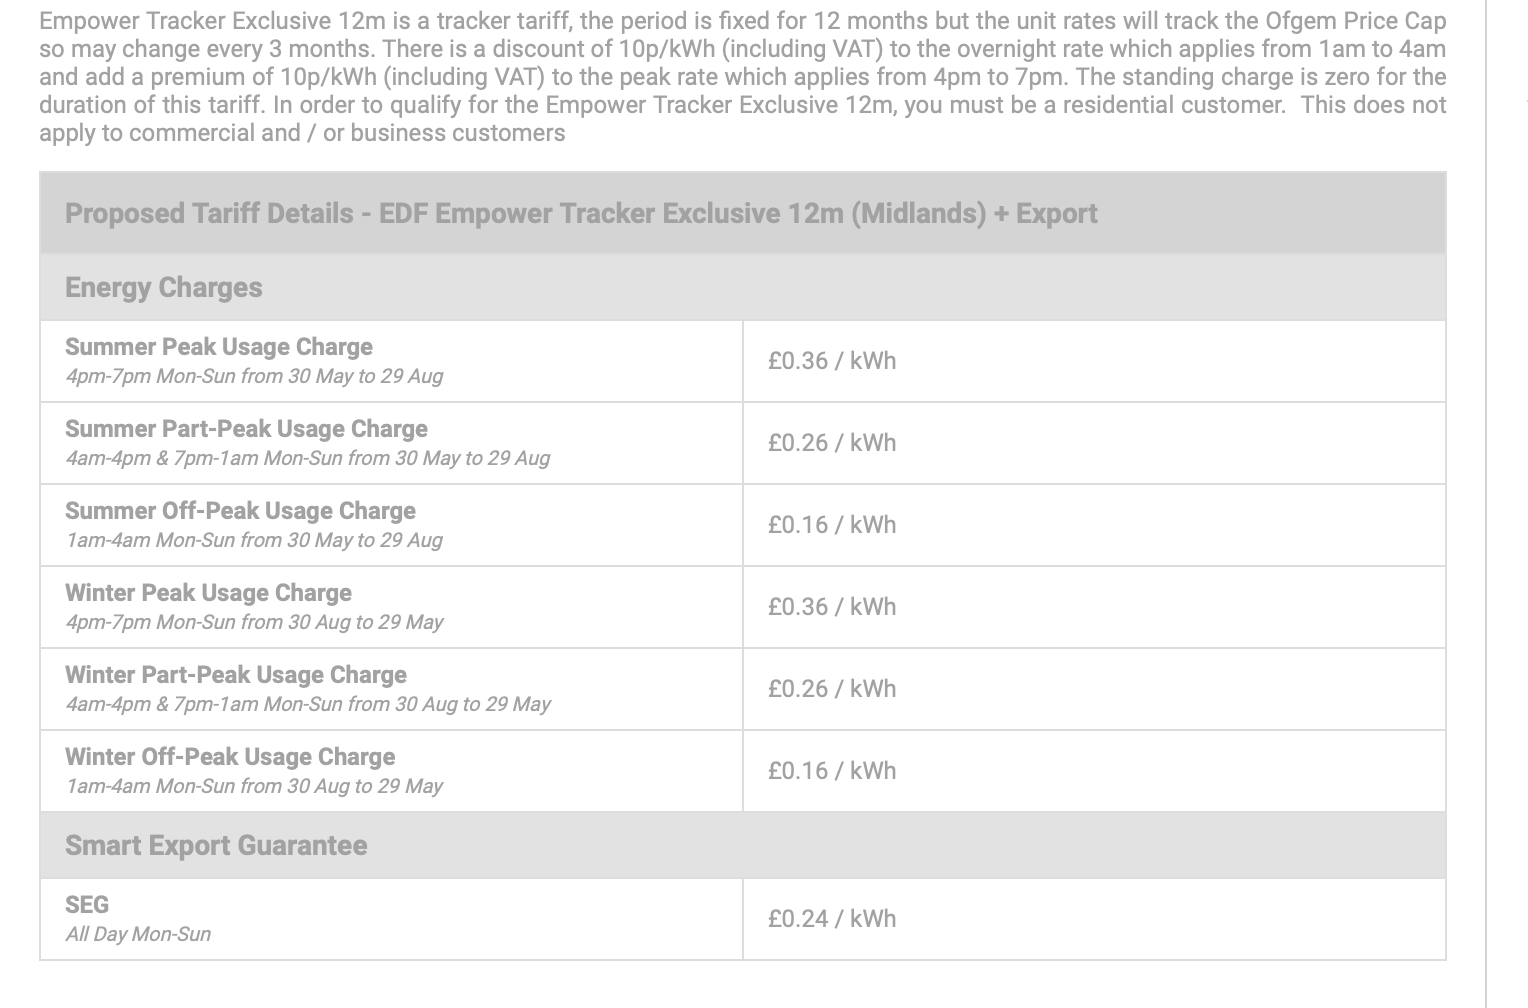Select the Summer Peak Usage Charge label
1528x1008 pixels.
pyautogui.click(x=219, y=347)
